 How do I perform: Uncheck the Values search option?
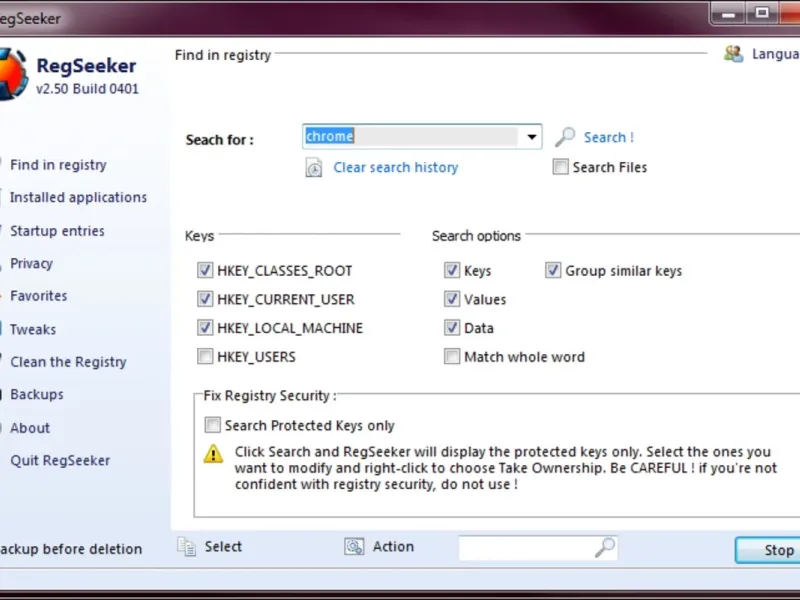click(452, 298)
